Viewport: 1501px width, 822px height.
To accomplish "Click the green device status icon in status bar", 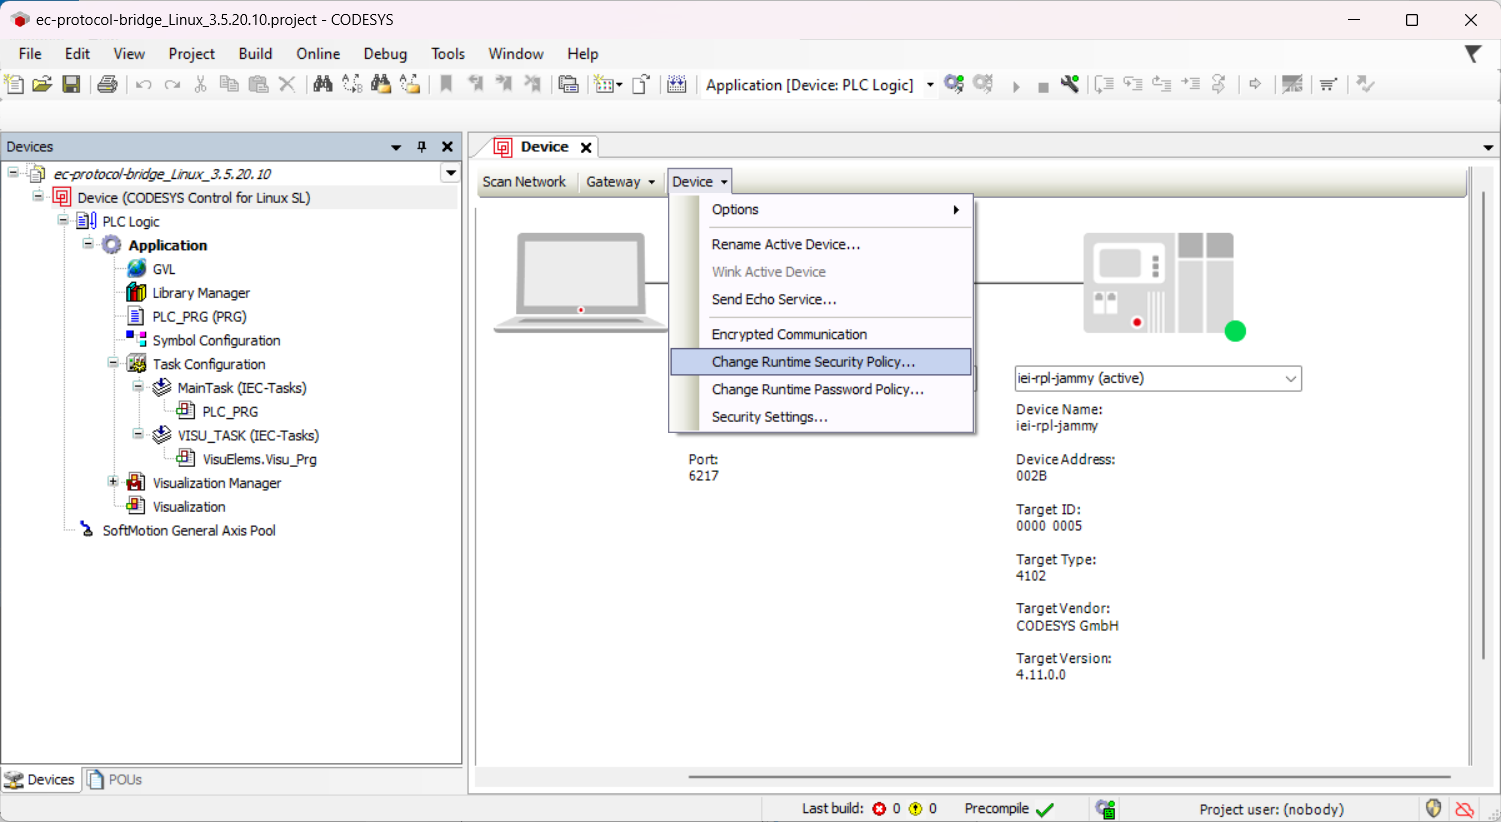I will click(x=1105, y=809).
